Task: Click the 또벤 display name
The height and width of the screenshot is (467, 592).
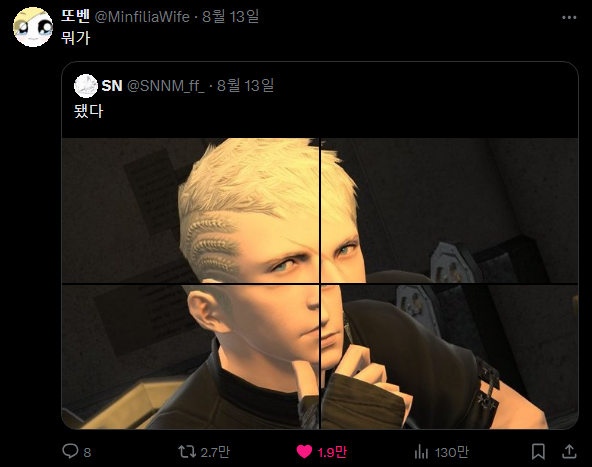Action: [x=76, y=16]
